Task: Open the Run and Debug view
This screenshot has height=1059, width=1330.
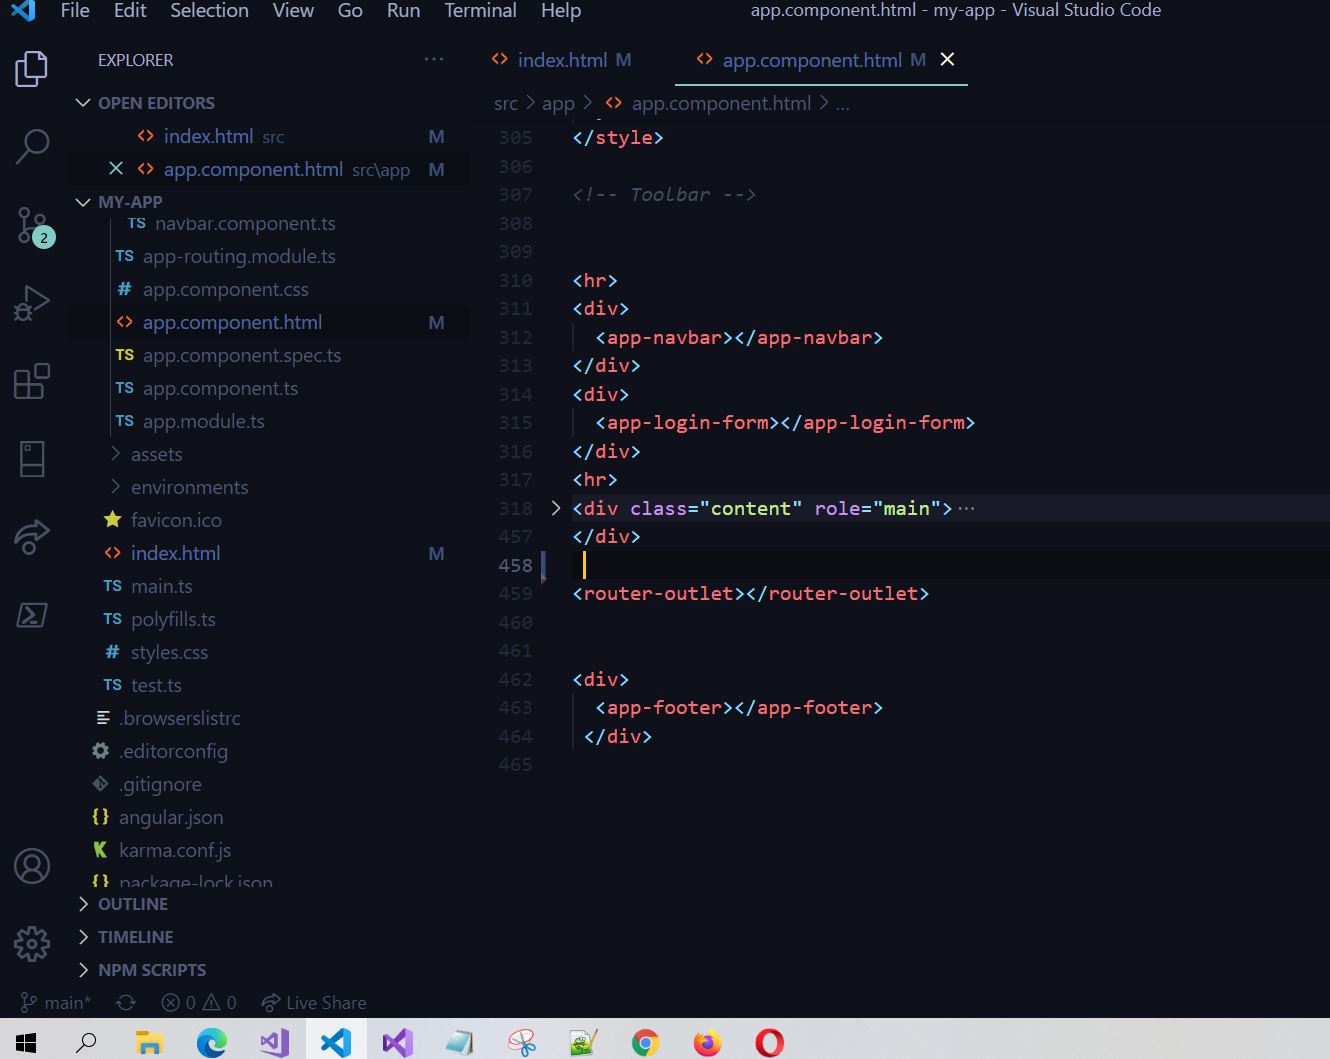Action: click(x=32, y=301)
